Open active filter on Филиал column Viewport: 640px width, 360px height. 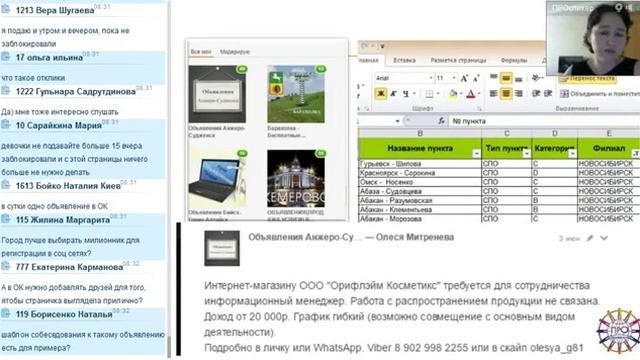(x=636, y=153)
